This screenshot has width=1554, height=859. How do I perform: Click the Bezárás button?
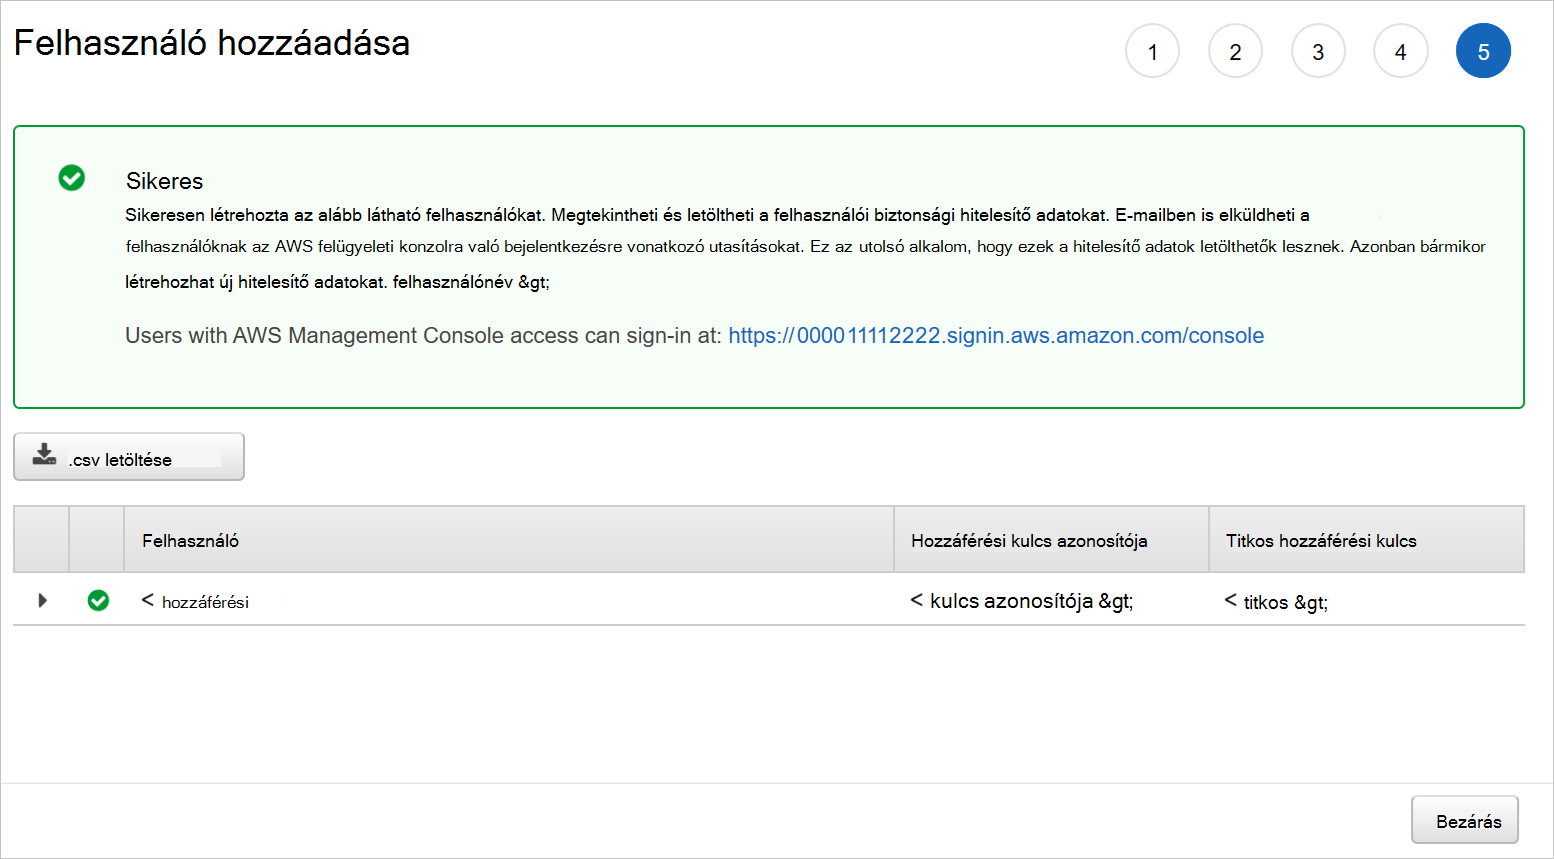1465,820
